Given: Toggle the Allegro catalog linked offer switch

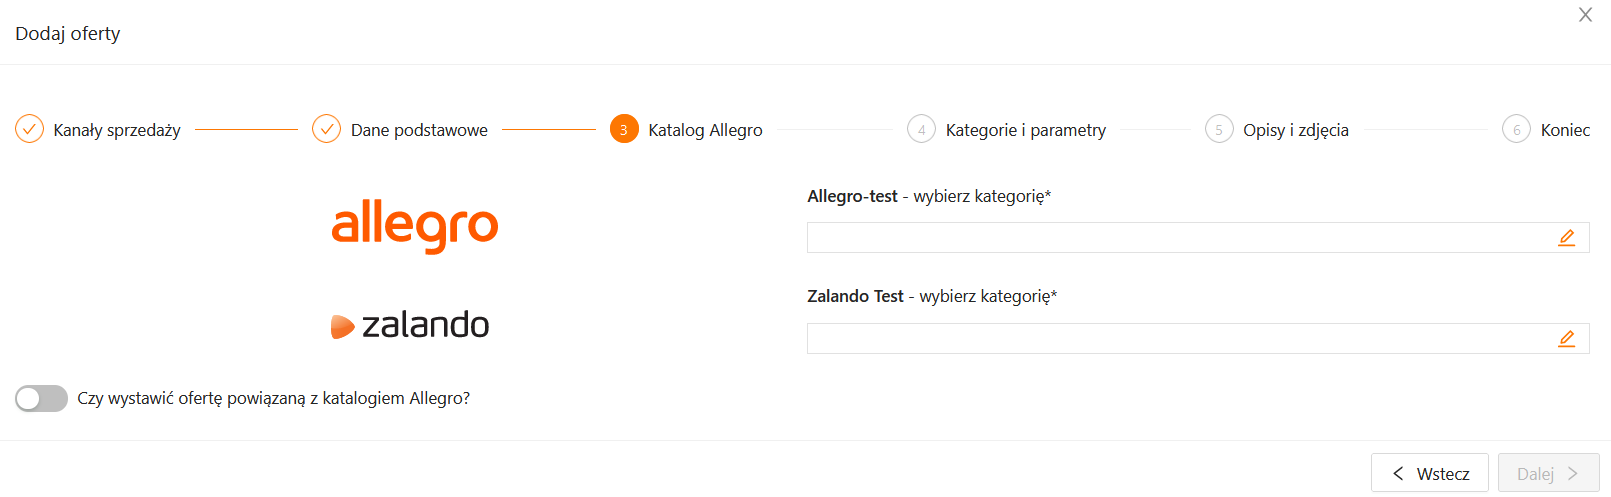Looking at the screenshot, I should pyautogui.click(x=41, y=398).
